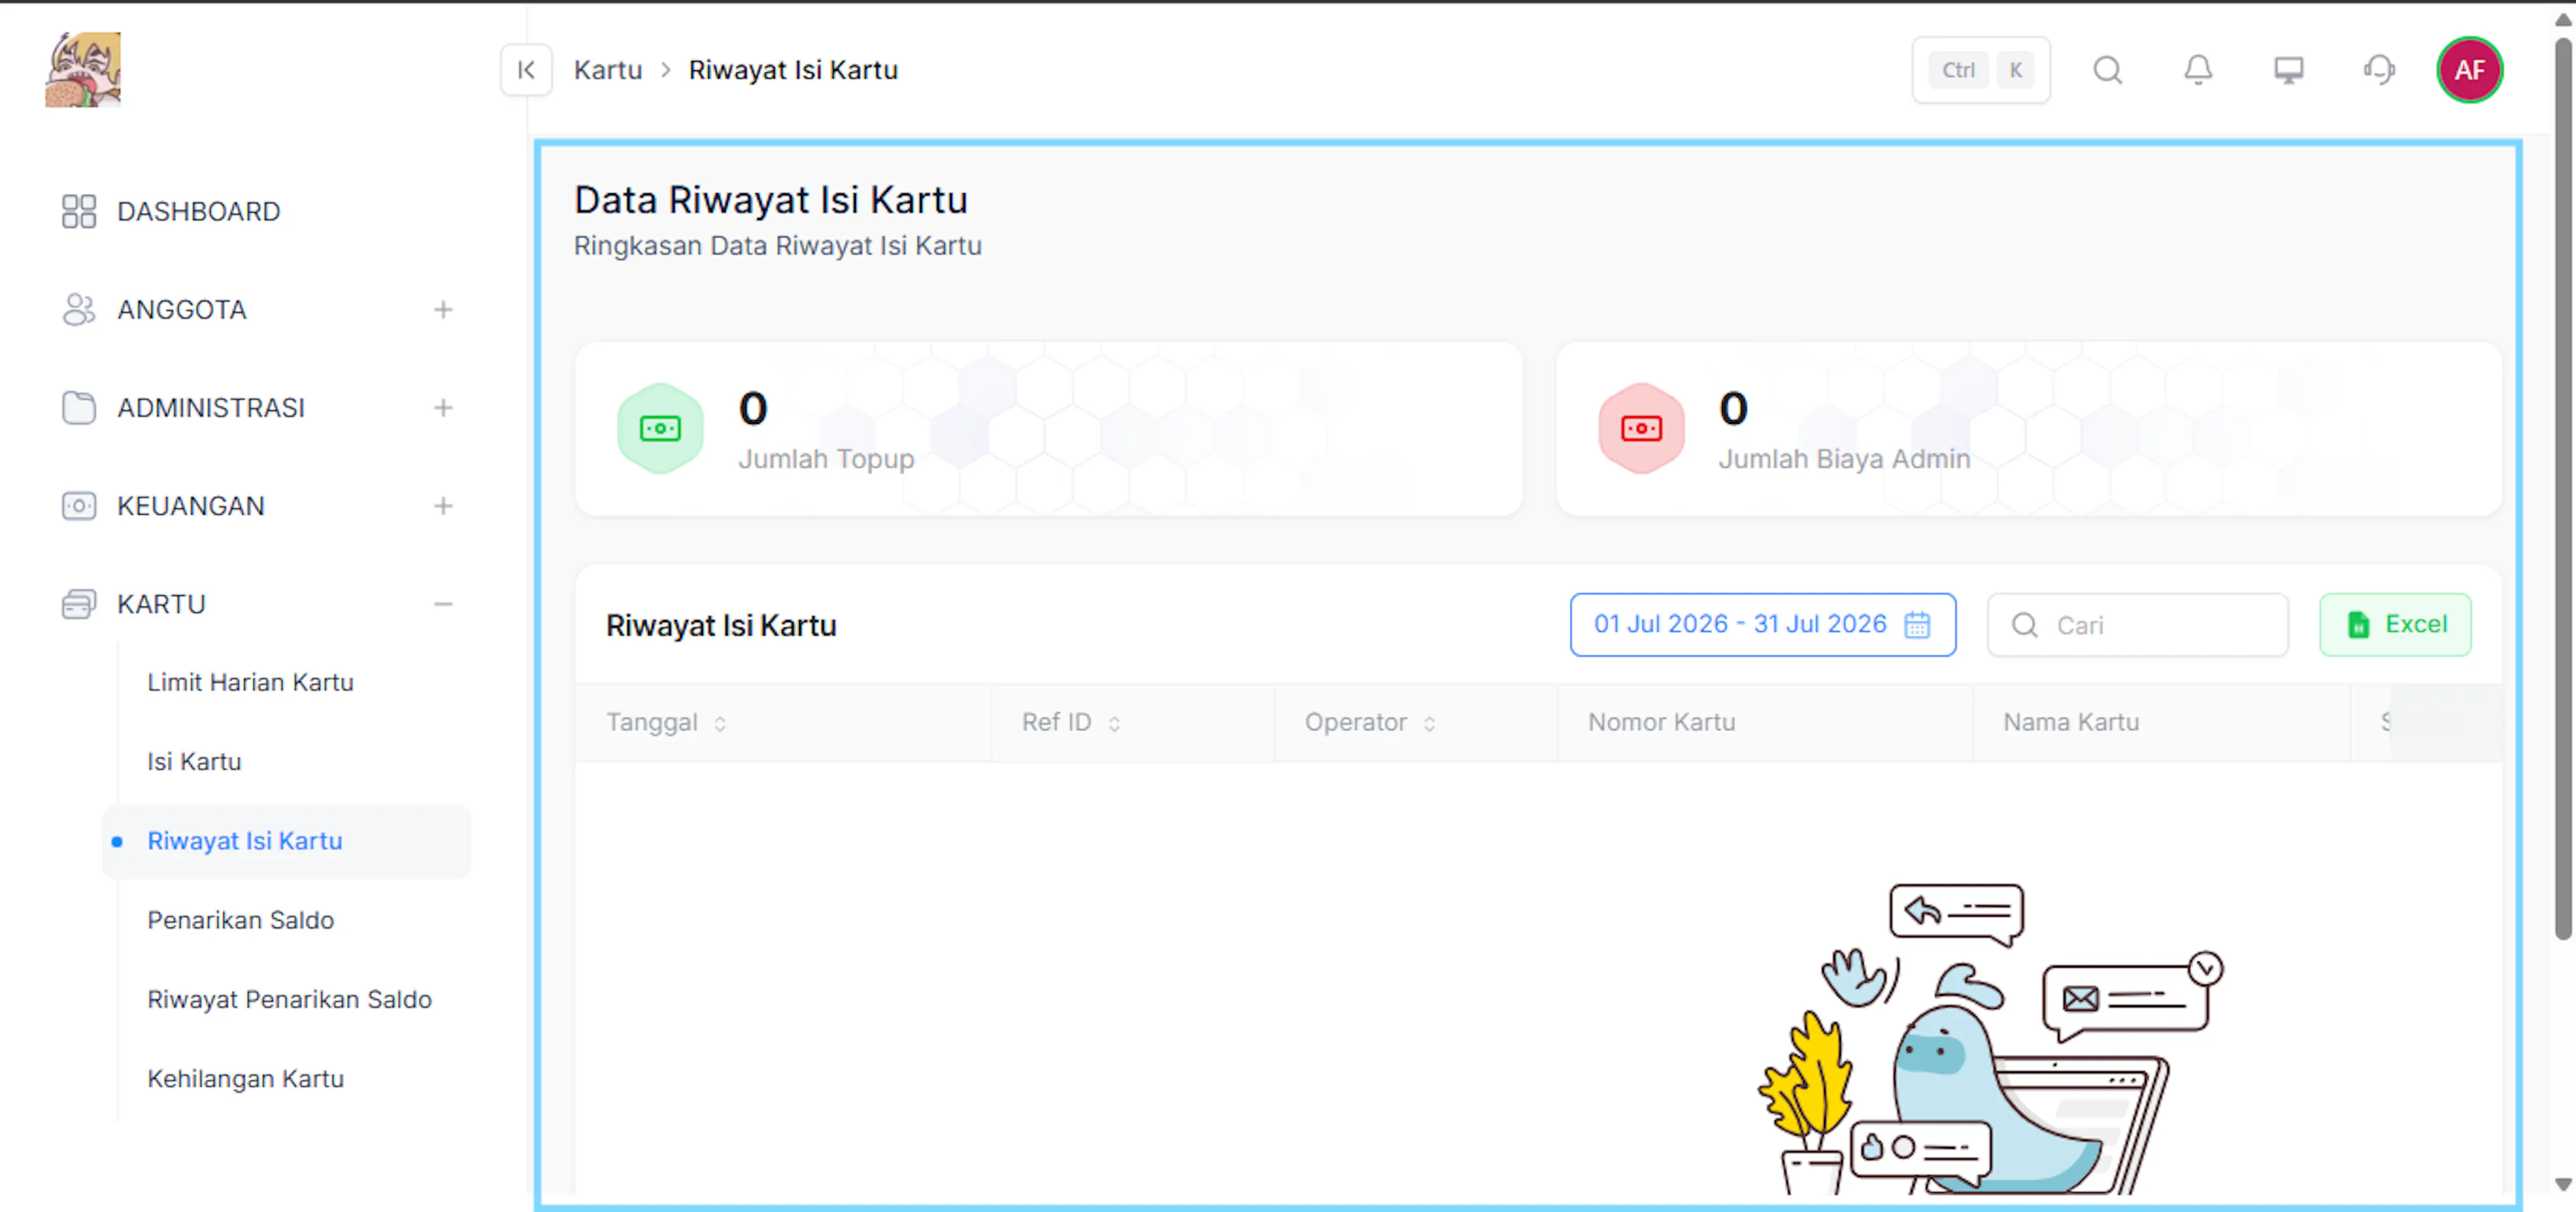
Task: Sort table by Ref ID column arrows
Action: (x=1114, y=723)
